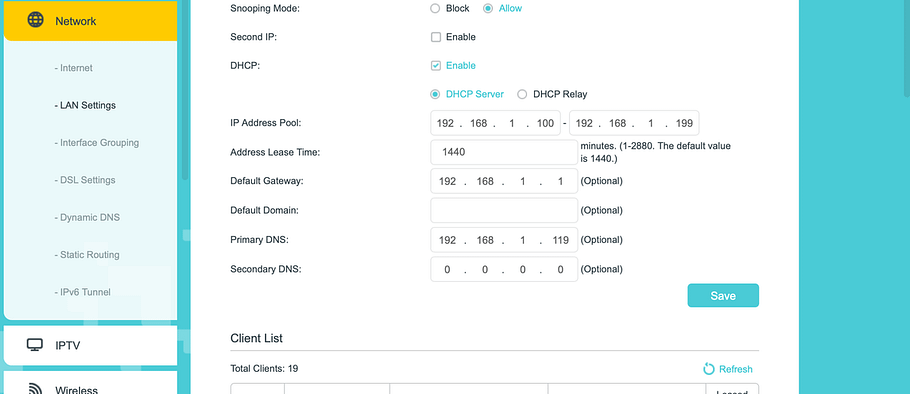
Task: Click the Save button
Action: pyautogui.click(x=723, y=295)
